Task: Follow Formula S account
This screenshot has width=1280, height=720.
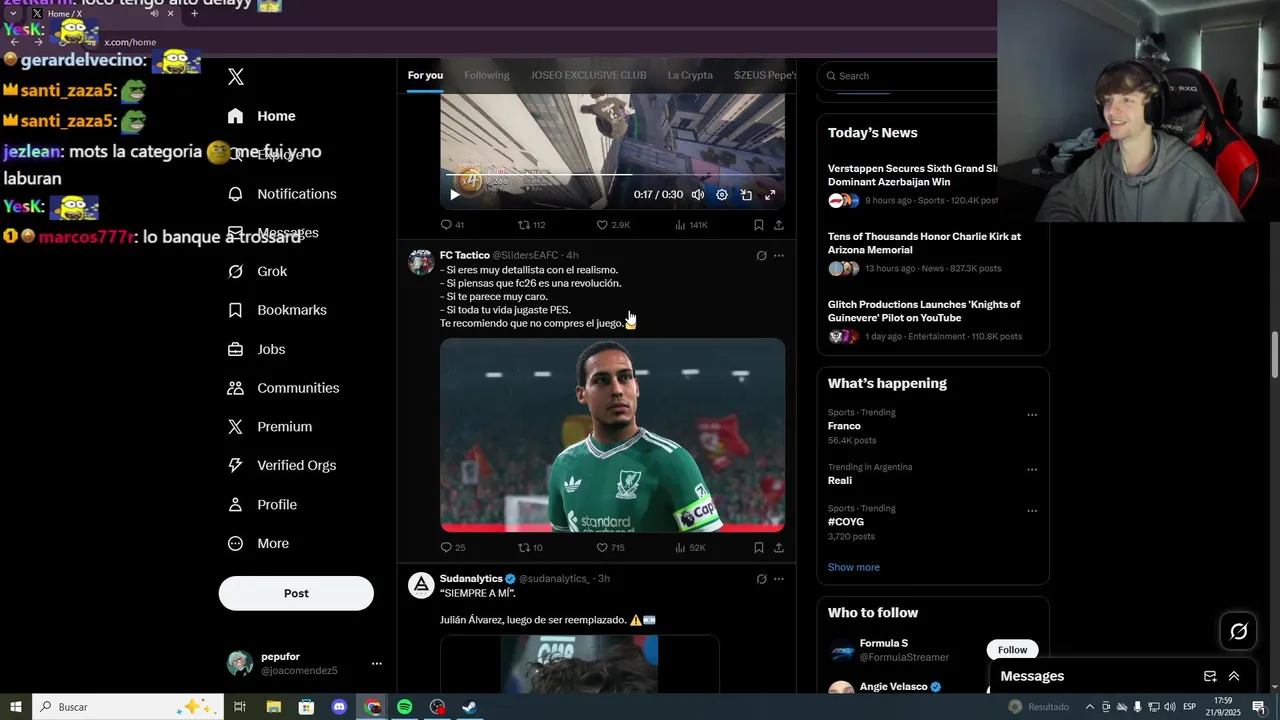Action: pyautogui.click(x=1012, y=650)
